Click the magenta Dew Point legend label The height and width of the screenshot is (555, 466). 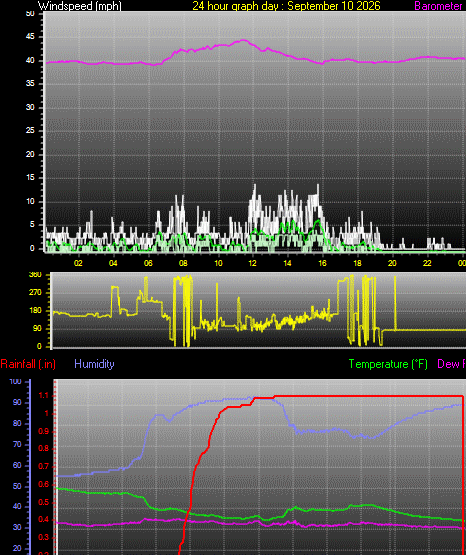(x=451, y=364)
